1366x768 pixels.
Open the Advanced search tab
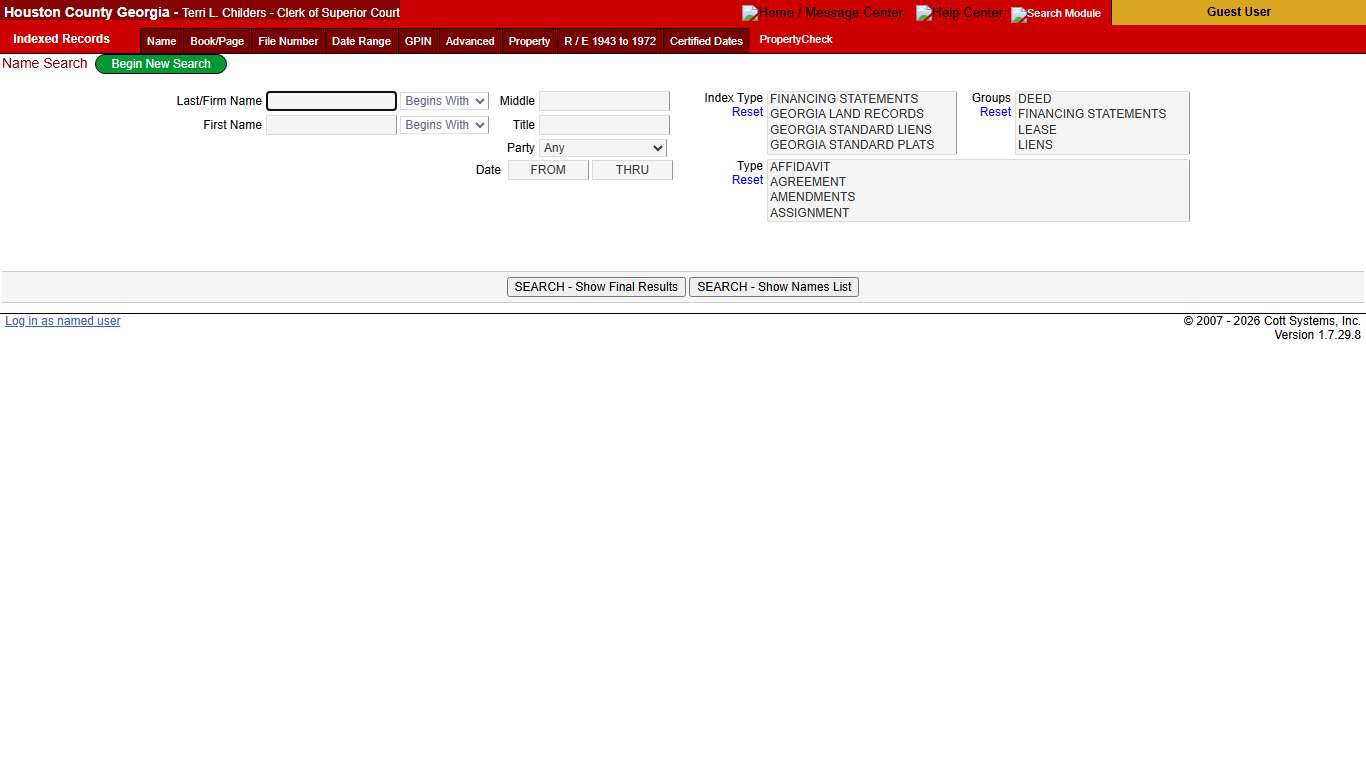469,41
